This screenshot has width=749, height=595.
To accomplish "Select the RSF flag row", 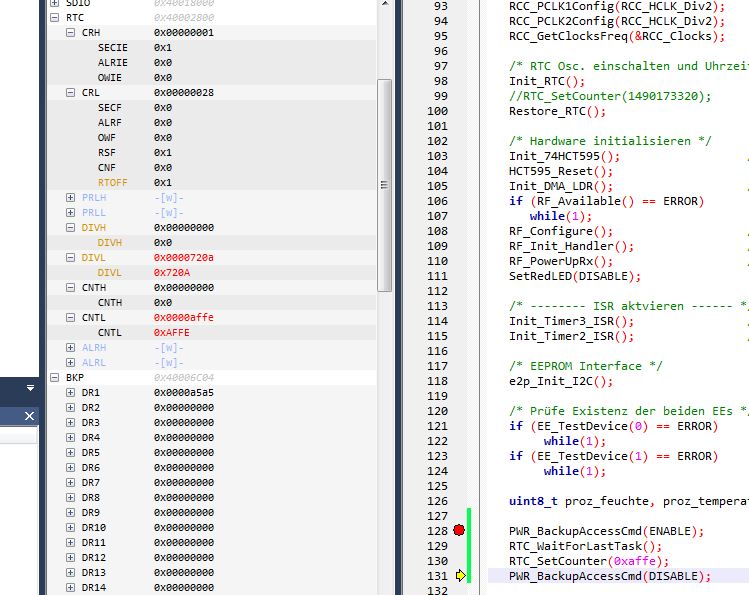I will [212, 152].
